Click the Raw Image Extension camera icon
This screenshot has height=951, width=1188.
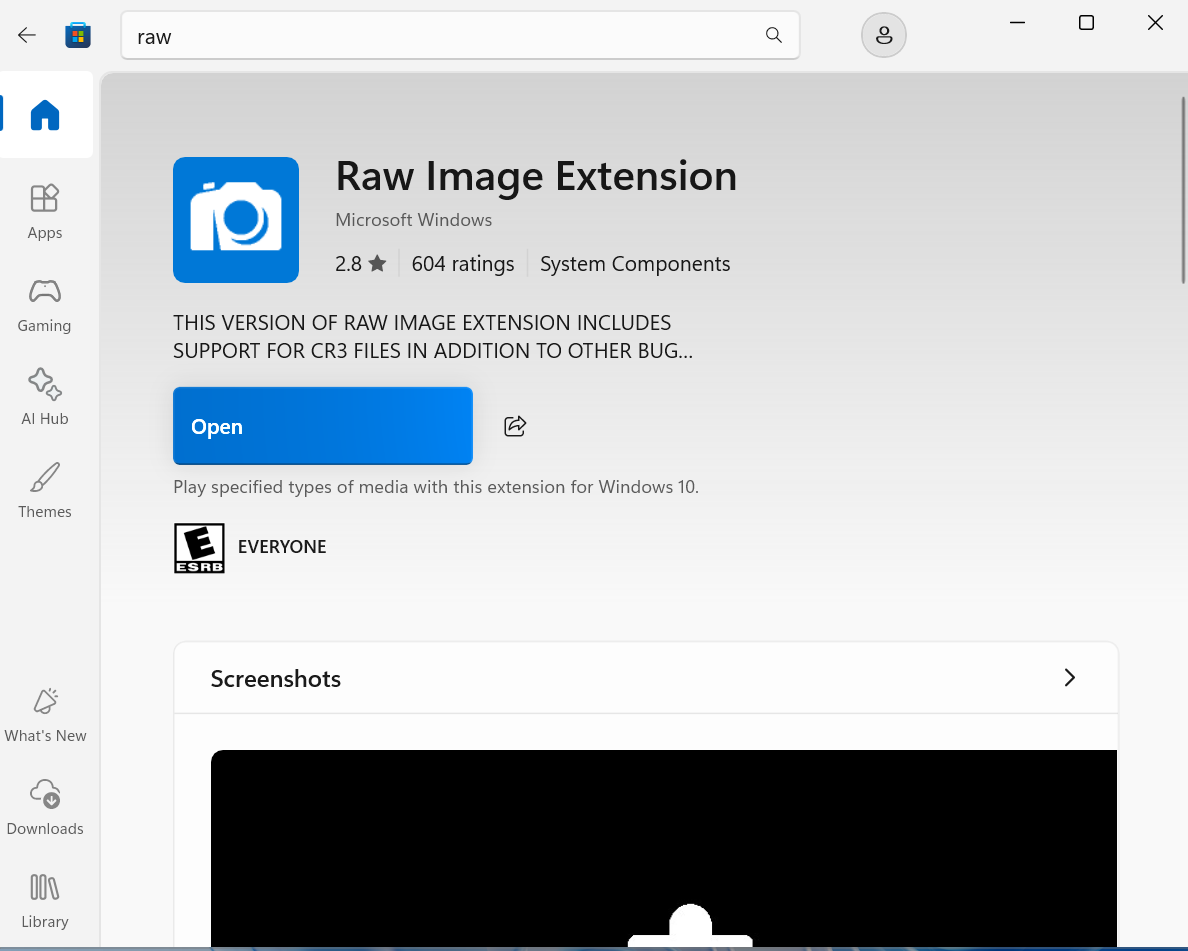coord(236,220)
